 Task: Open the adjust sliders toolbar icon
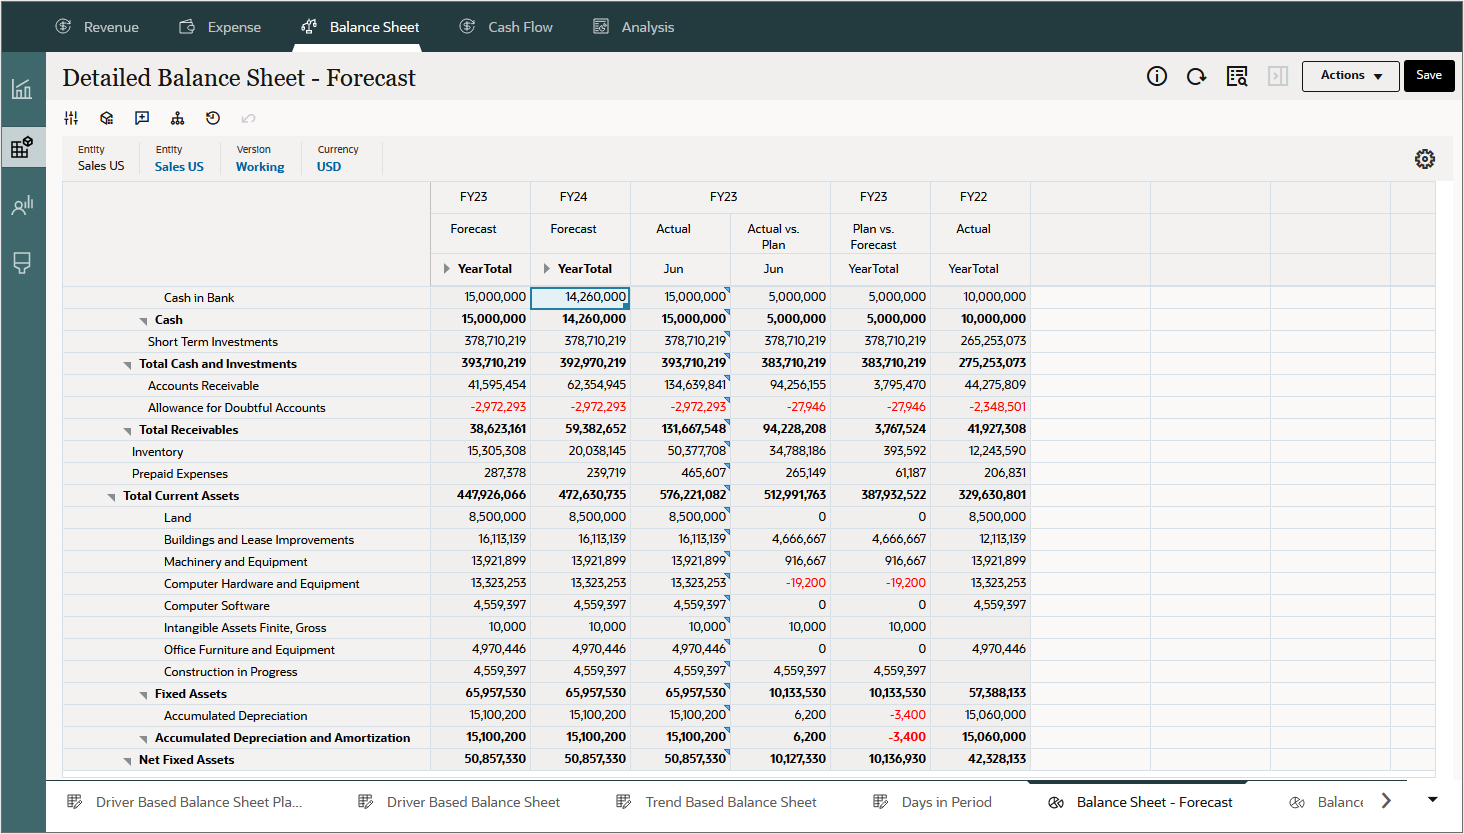[x=71, y=118]
